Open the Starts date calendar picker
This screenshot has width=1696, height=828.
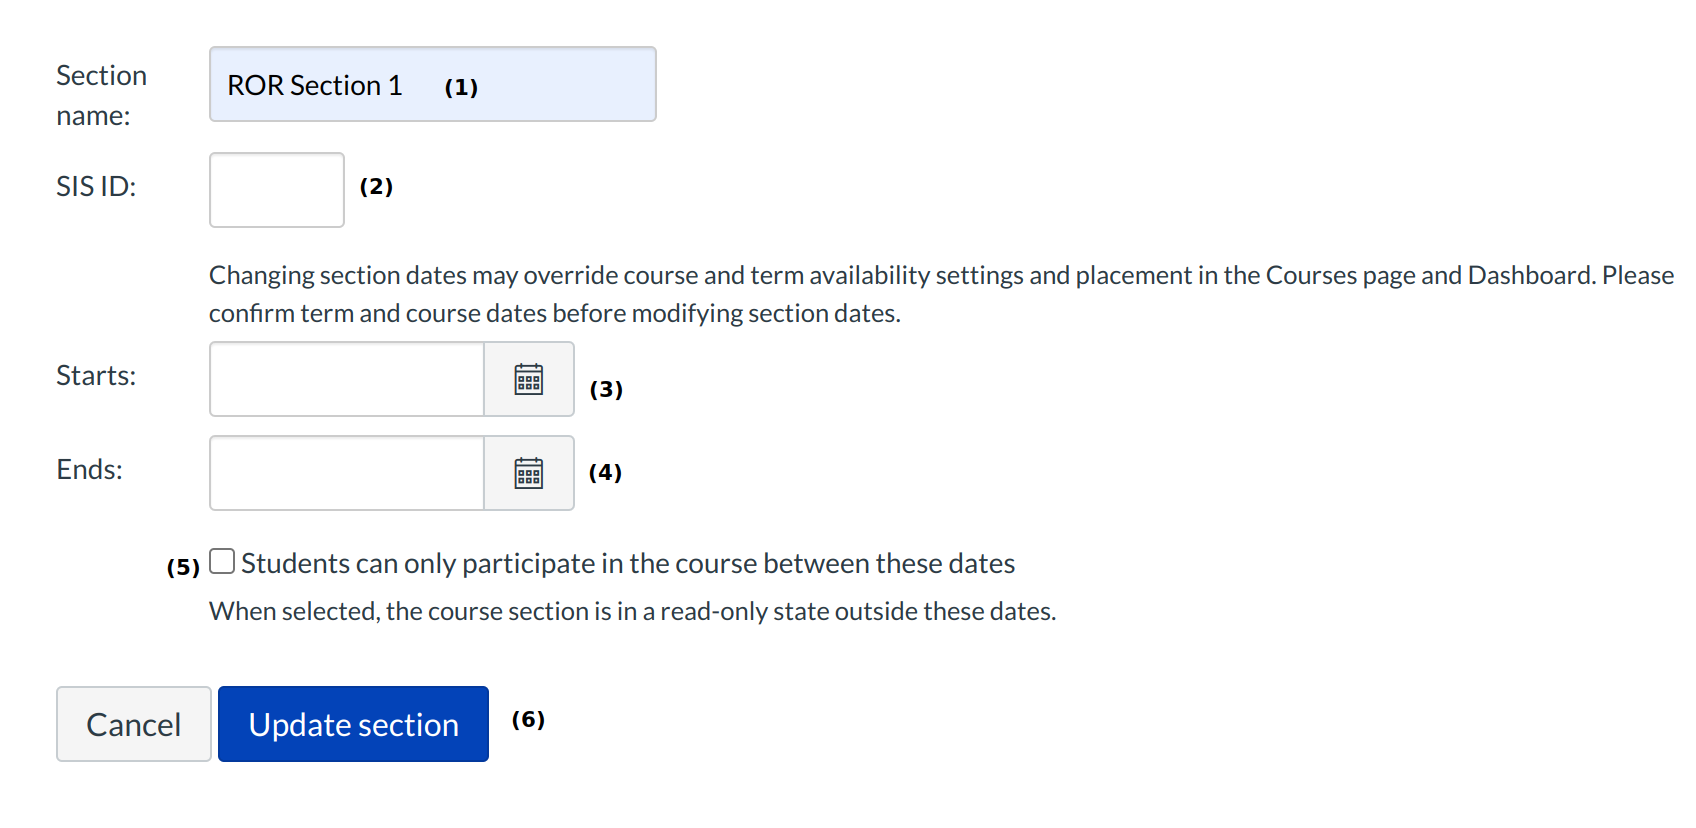528,379
